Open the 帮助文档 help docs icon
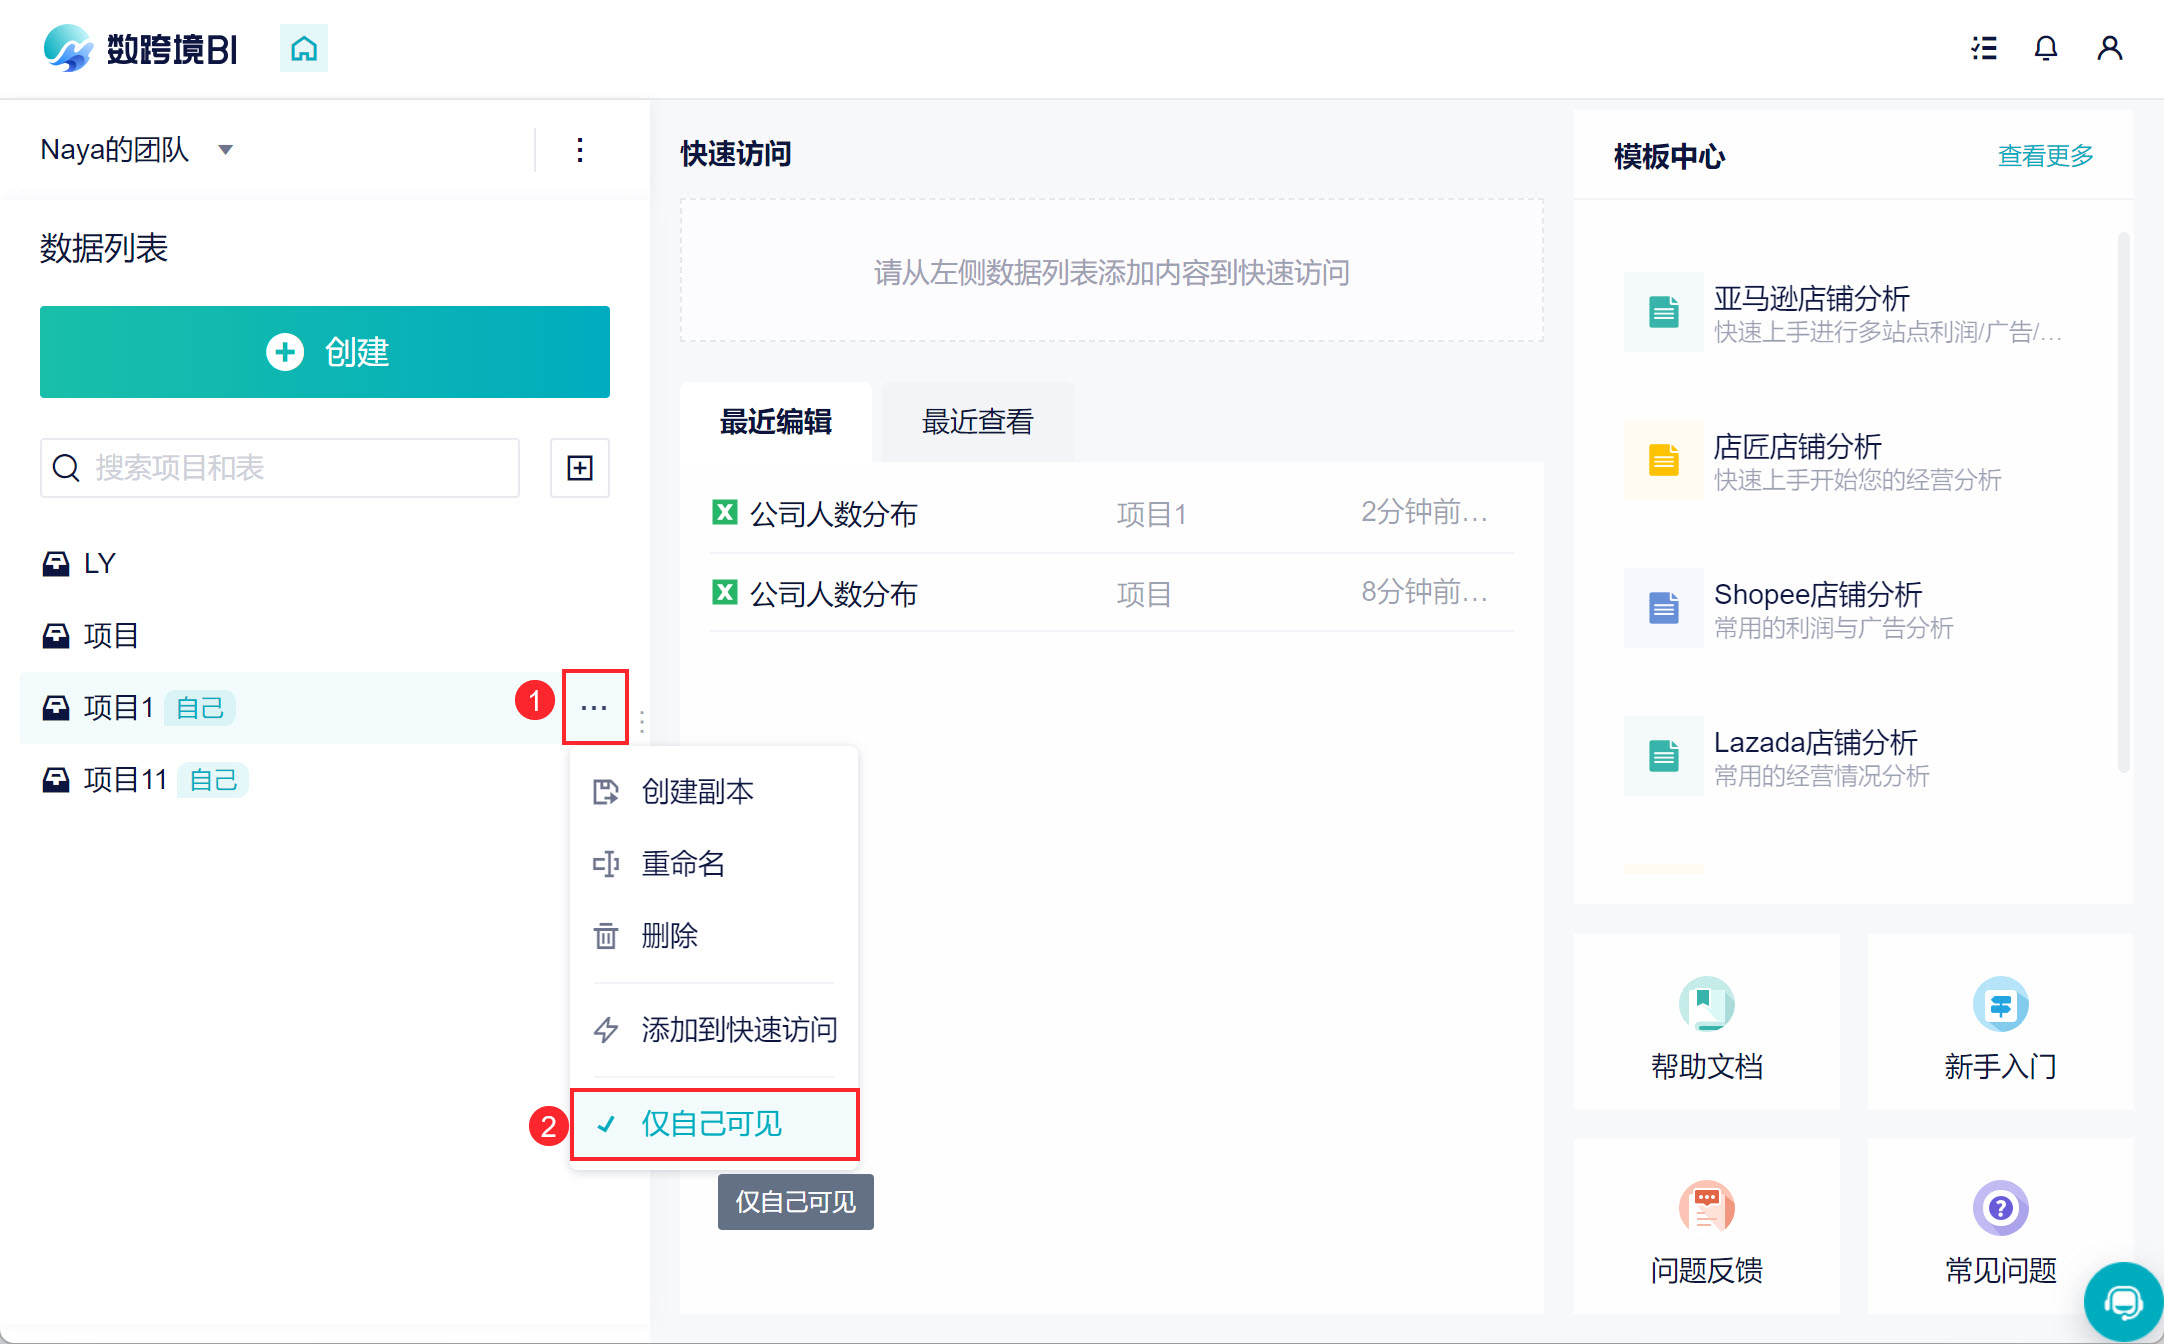The height and width of the screenshot is (1344, 2164). coord(1706,1004)
